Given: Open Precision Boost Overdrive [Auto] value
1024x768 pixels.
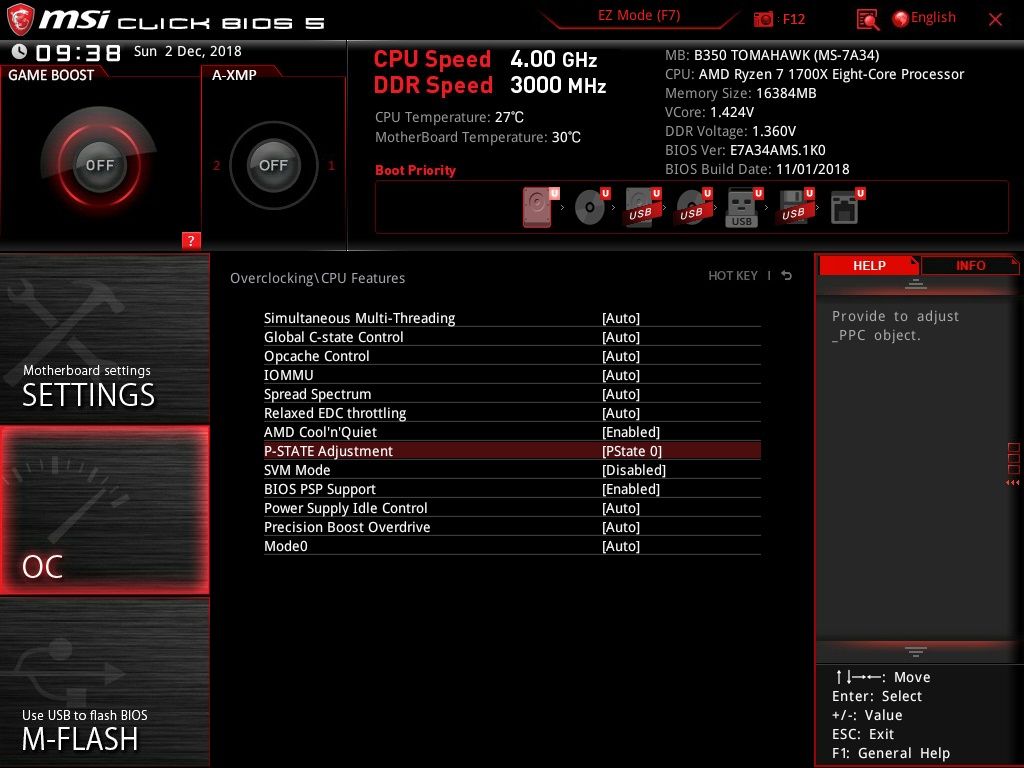Looking at the screenshot, I should (x=620, y=526).
